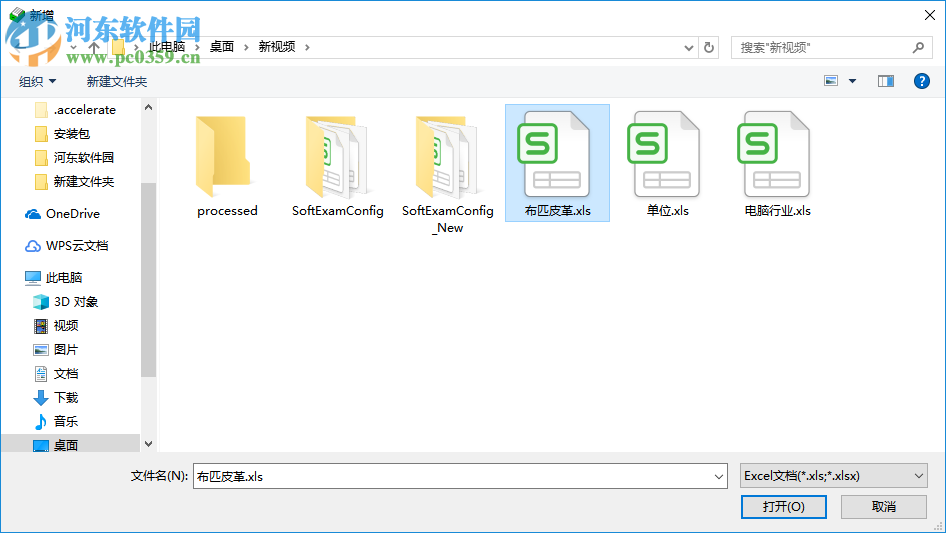Toggle the preview pane icon
This screenshot has width=946, height=533.
[x=886, y=81]
